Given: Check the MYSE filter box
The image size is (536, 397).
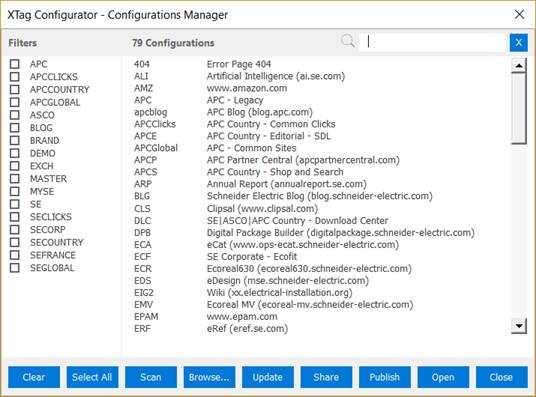Looking at the screenshot, I should 15,191.
